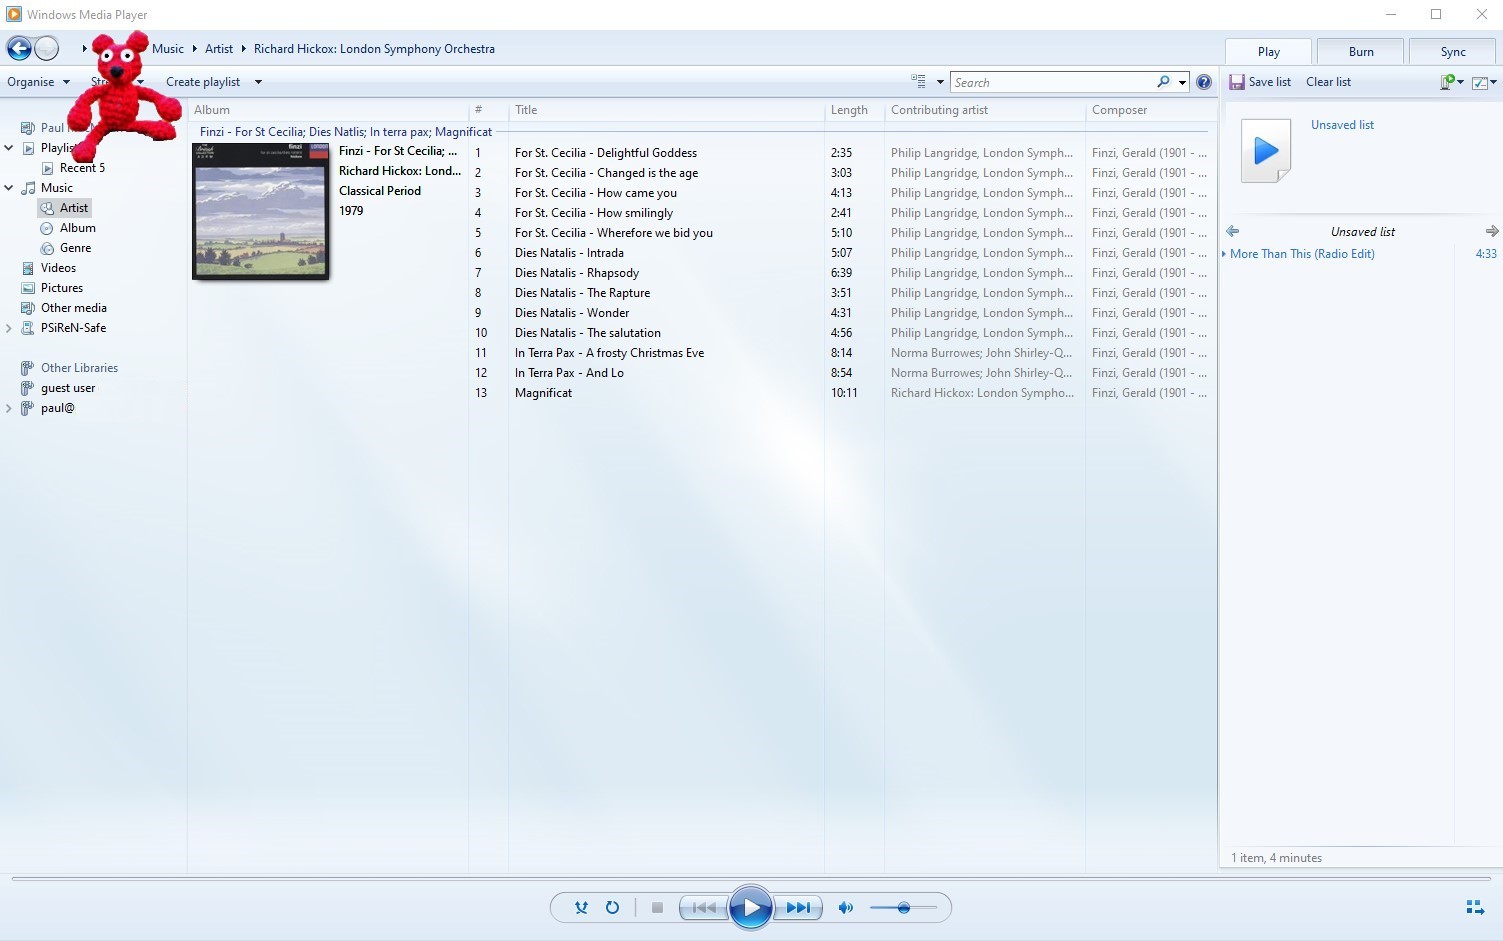Open the Help question-mark icon
Viewport: 1503px width, 941px height.
point(1204,82)
